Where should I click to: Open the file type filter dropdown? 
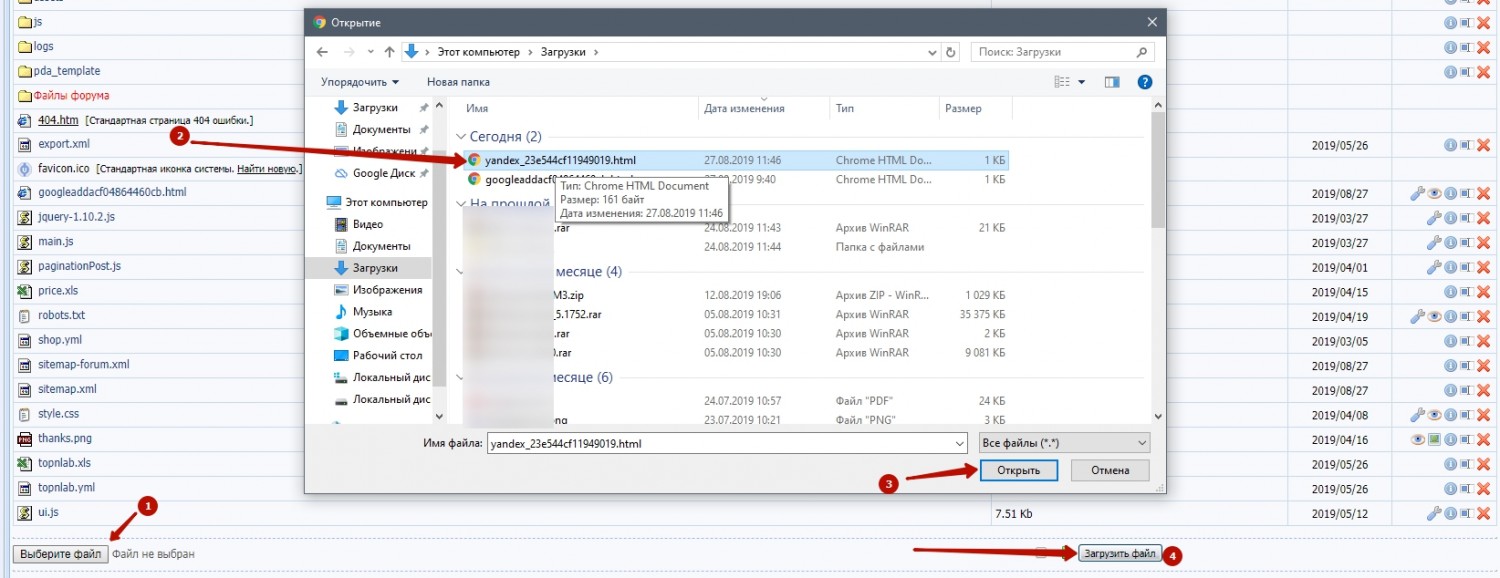[1063, 442]
